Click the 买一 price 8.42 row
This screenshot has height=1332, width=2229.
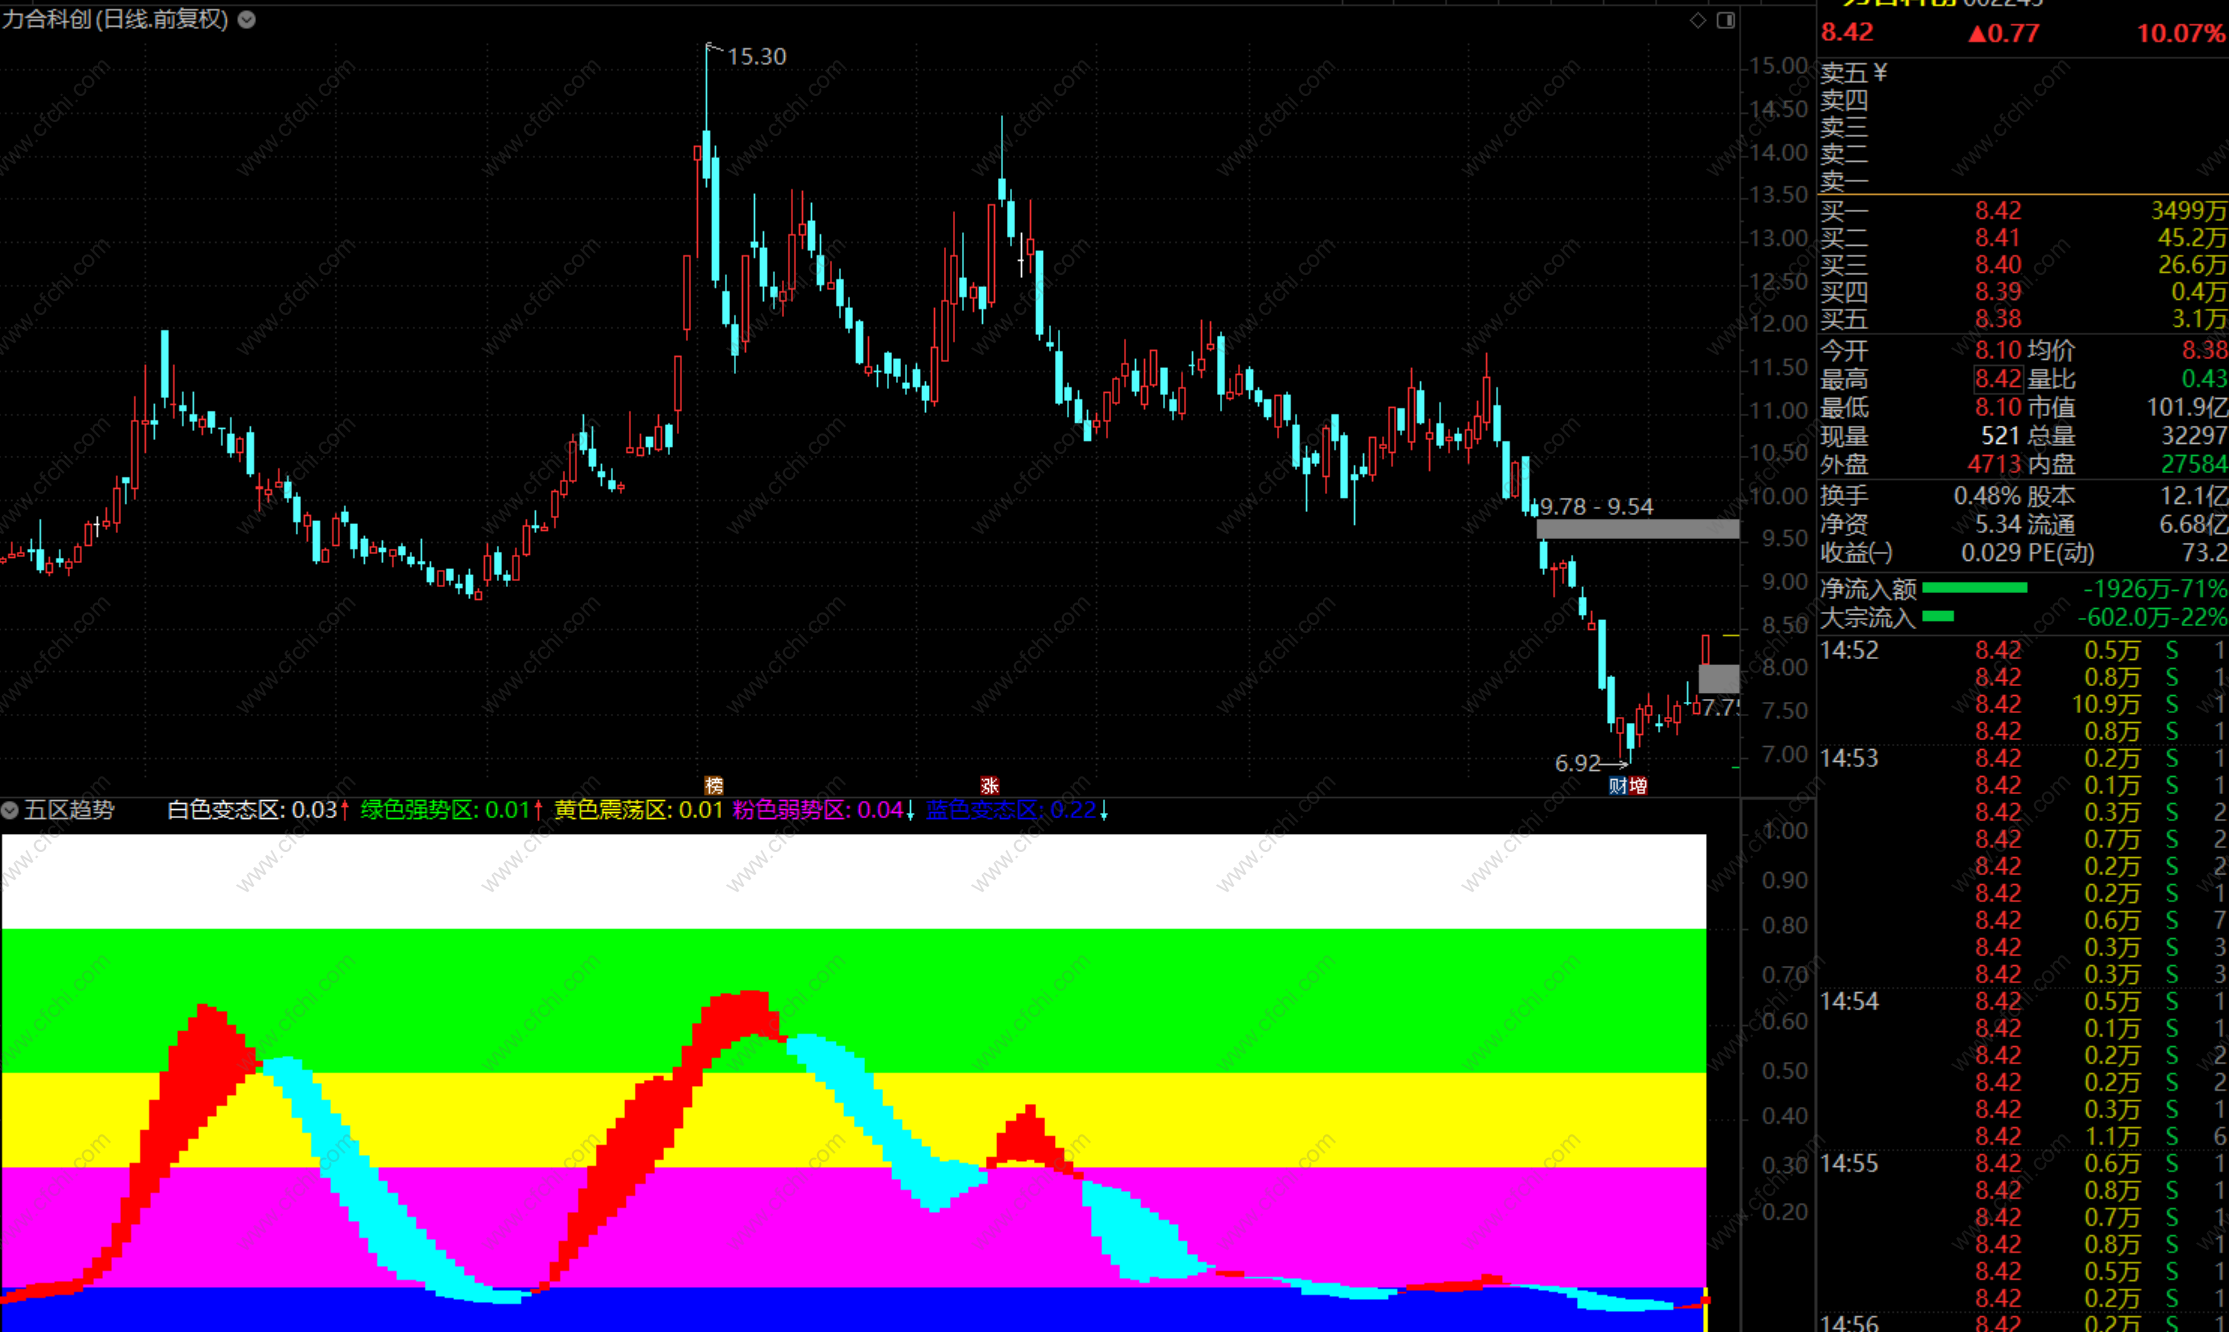[1997, 211]
